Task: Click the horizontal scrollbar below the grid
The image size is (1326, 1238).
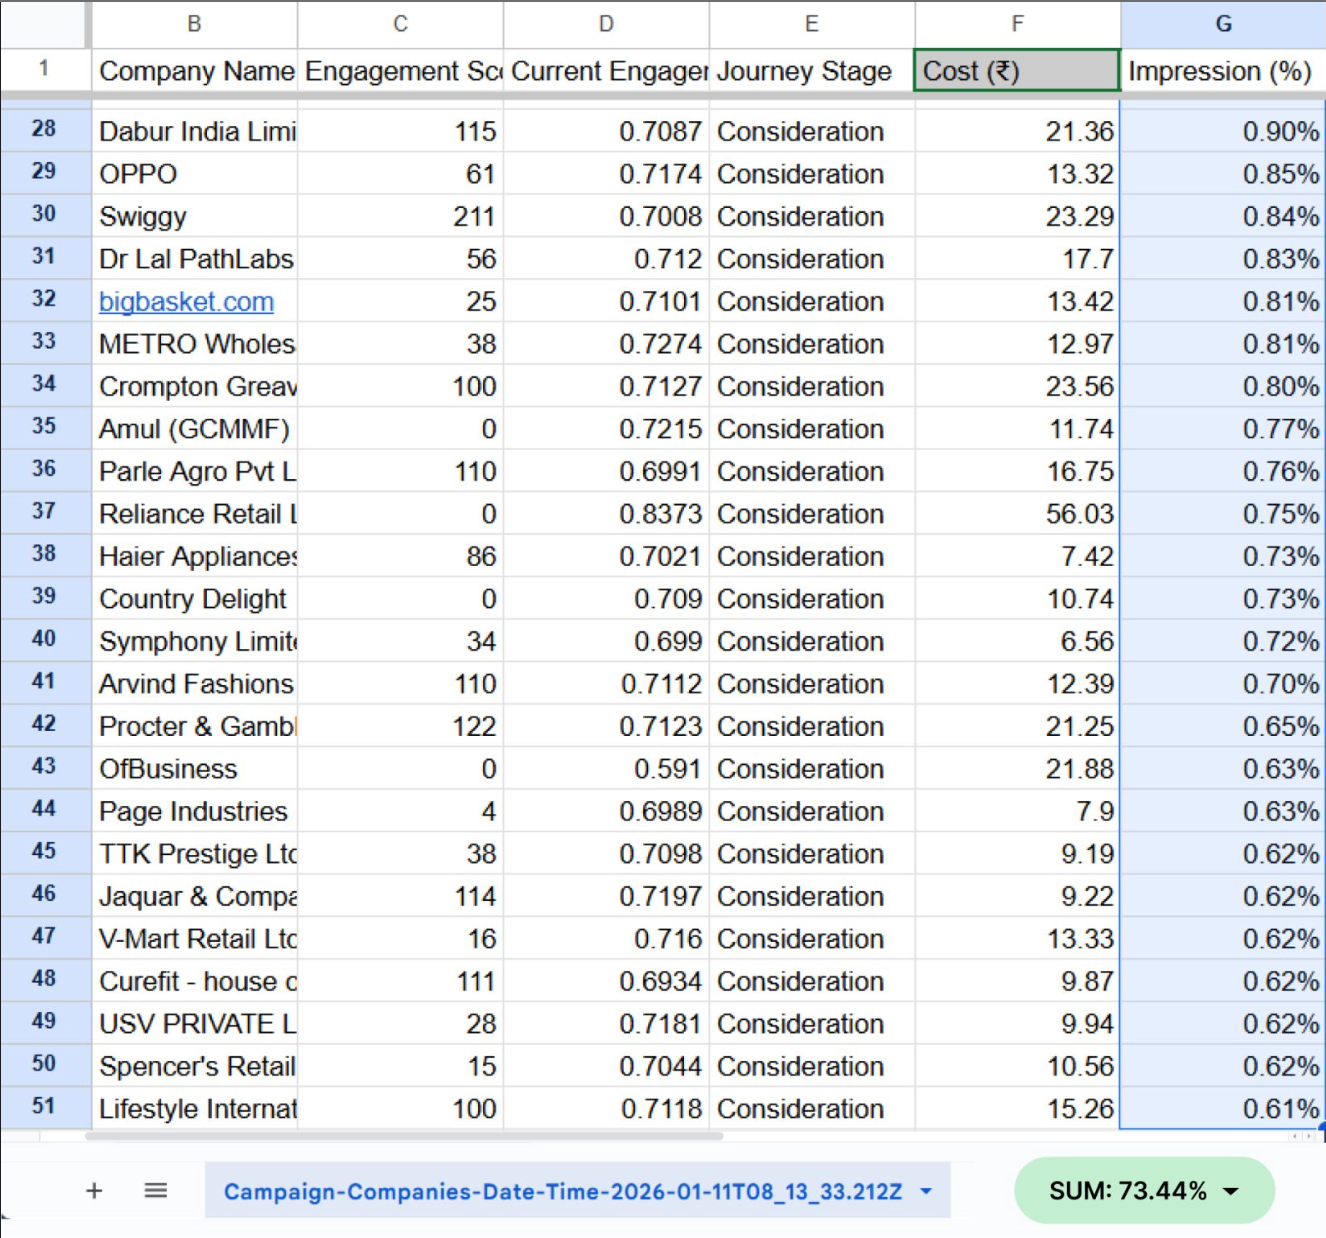Action: [404, 1136]
